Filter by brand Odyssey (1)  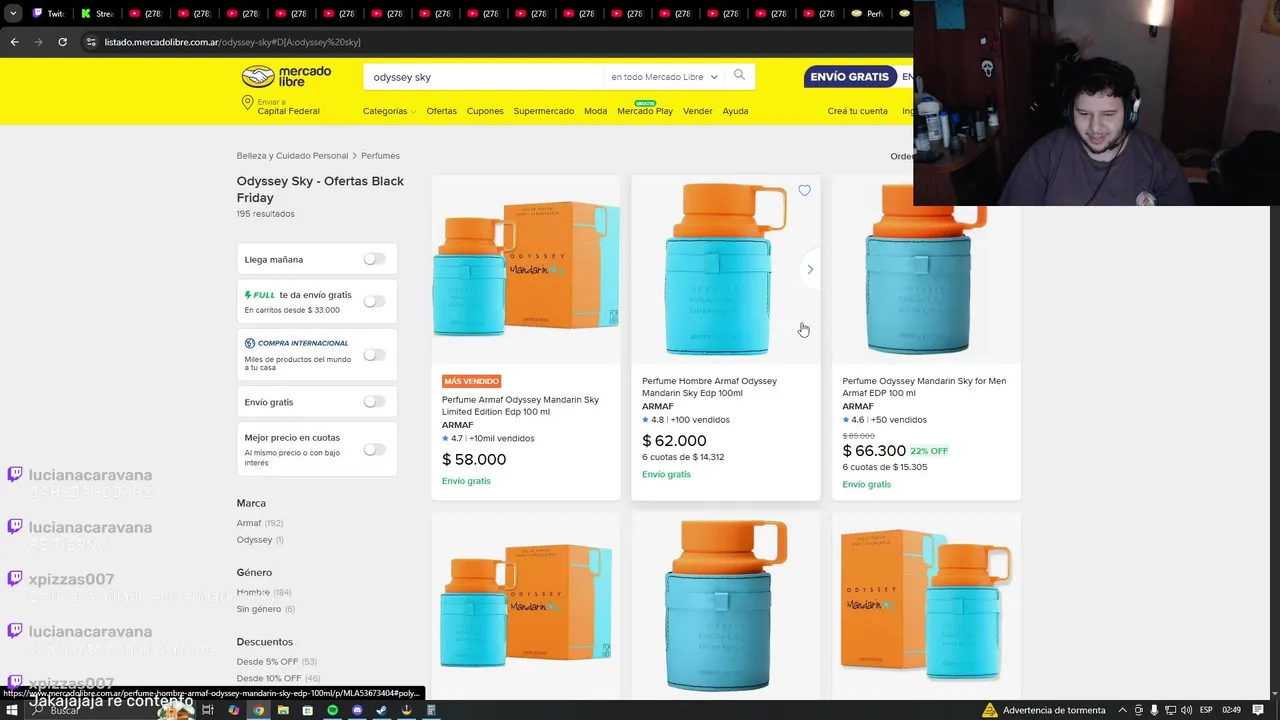coord(260,540)
